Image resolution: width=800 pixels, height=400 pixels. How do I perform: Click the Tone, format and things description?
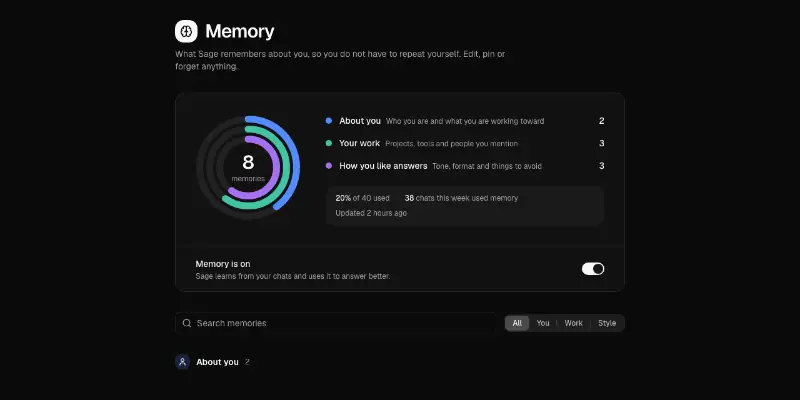[x=487, y=166]
